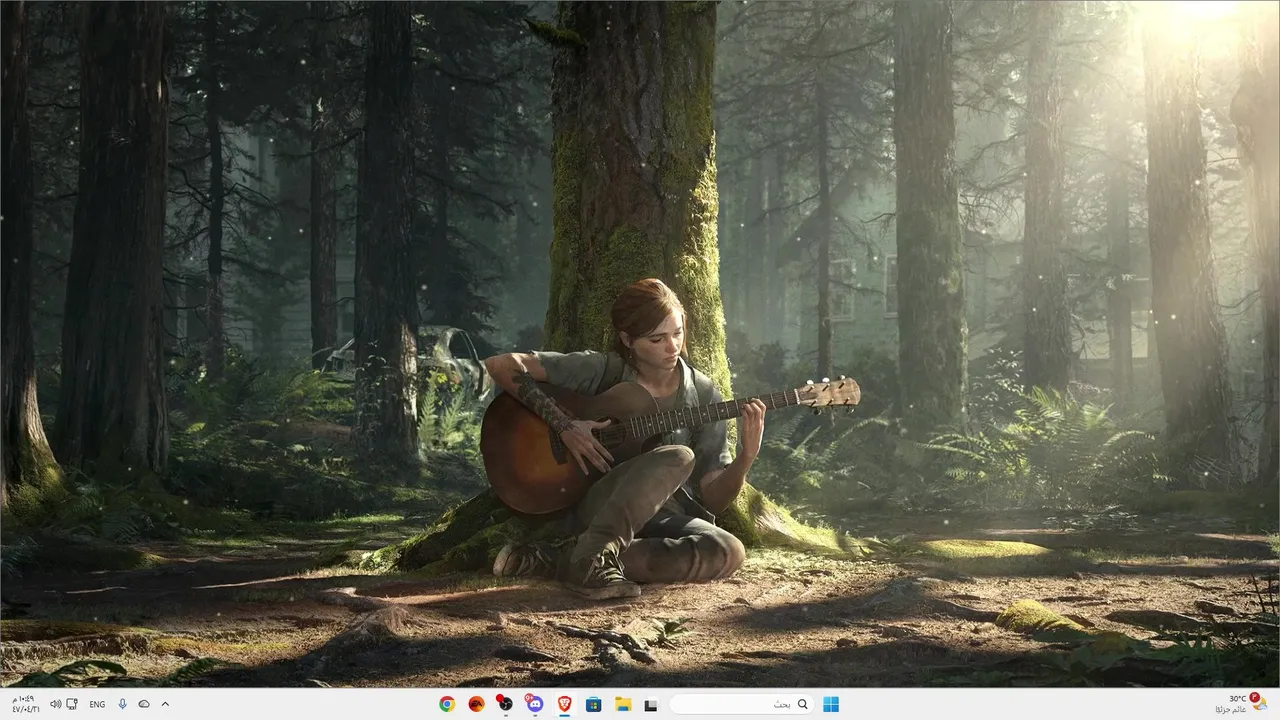1280x720 pixels.
Task: Switch to Brave browser taskbar icon
Action: pos(564,704)
